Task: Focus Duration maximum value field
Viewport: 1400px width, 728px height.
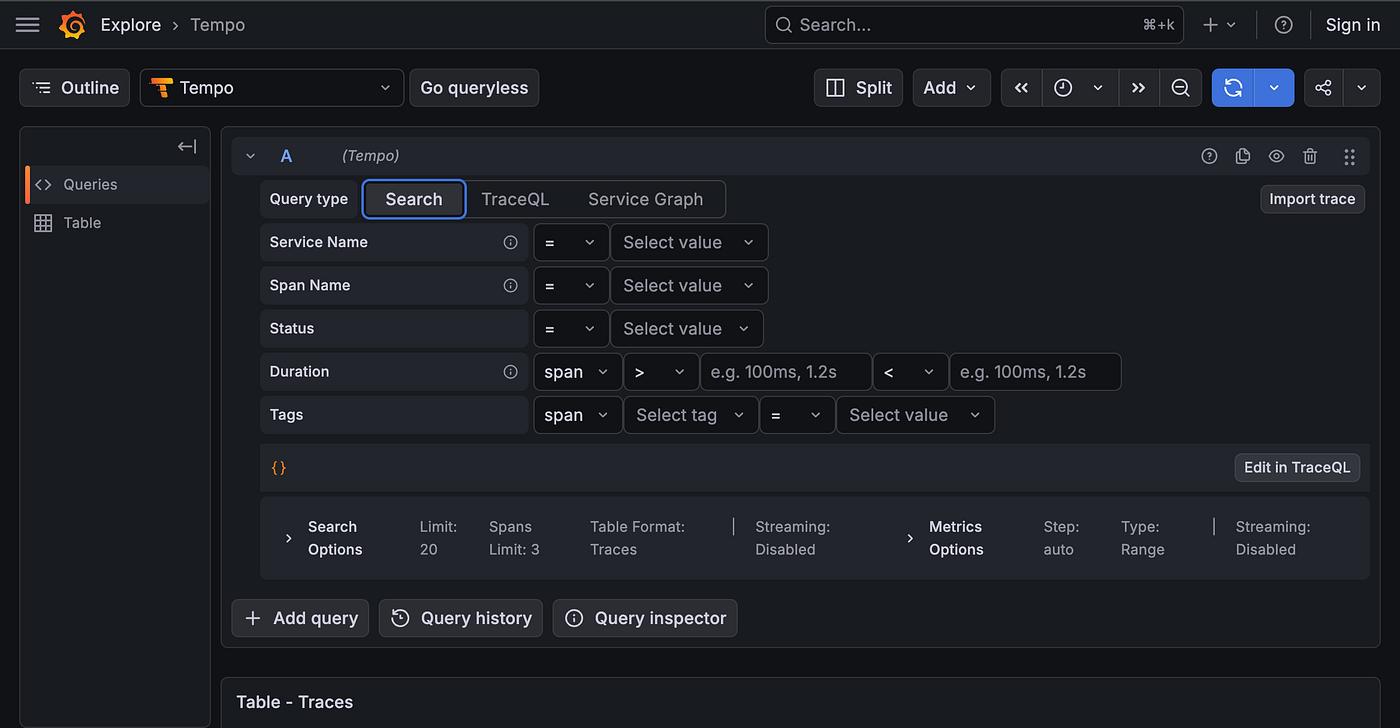Action: [x=1035, y=372]
